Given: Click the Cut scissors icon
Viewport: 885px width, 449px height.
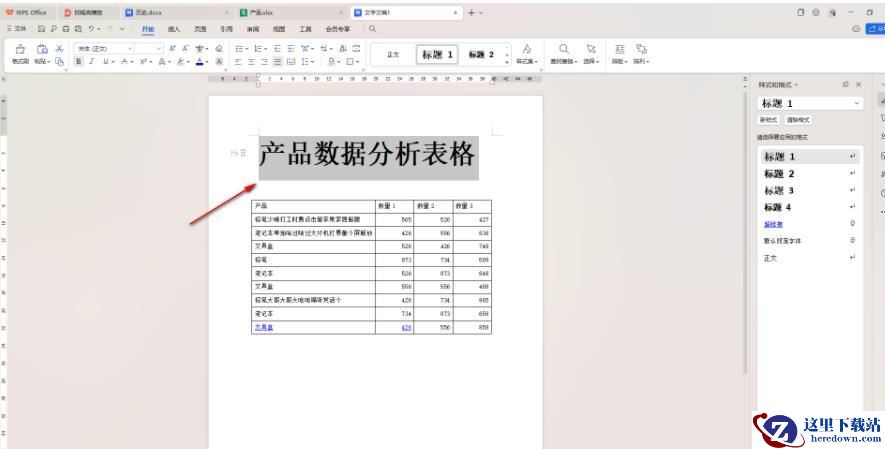Looking at the screenshot, I should (x=59, y=47).
